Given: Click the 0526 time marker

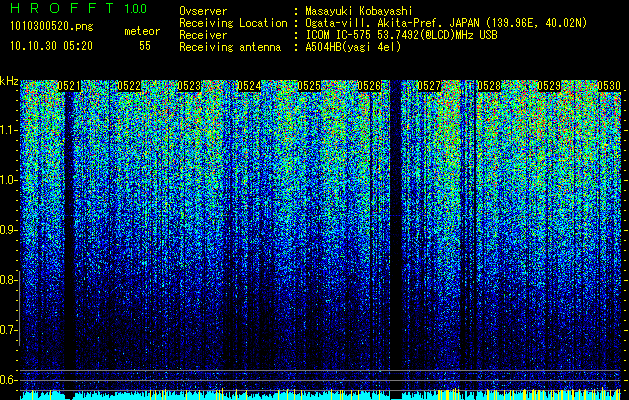Looking at the screenshot, I should point(369,86).
